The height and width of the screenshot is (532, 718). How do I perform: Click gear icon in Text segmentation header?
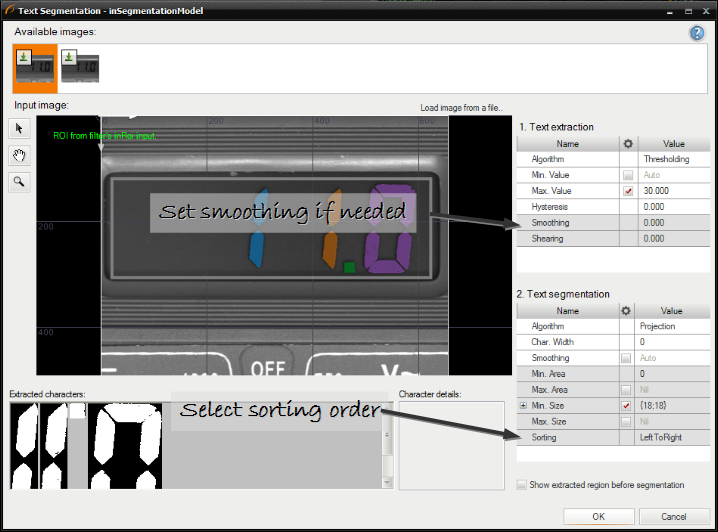click(x=627, y=311)
